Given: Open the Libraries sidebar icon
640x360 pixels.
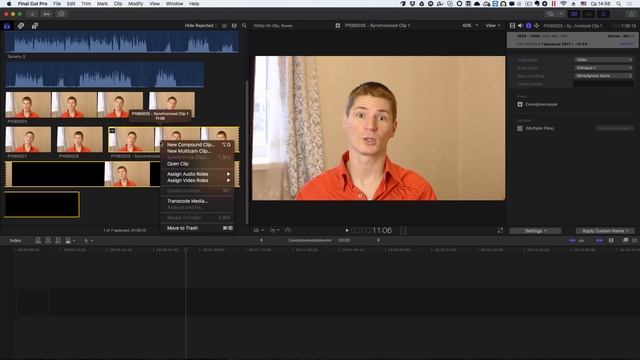Looking at the screenshot, I should [x=7, y=26].
